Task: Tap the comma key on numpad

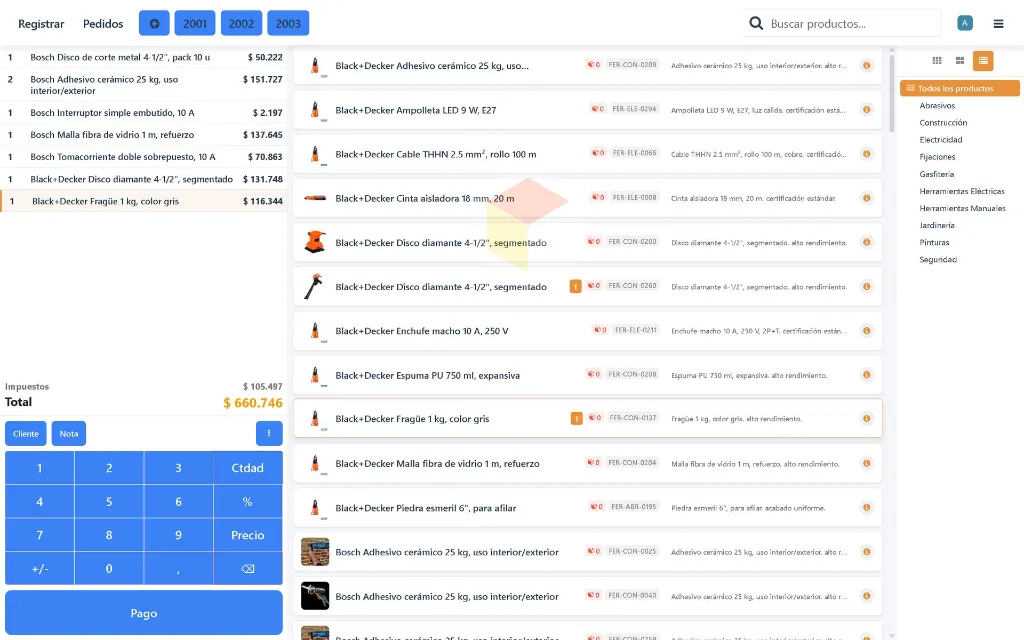Action: click(x=178, y=569)
